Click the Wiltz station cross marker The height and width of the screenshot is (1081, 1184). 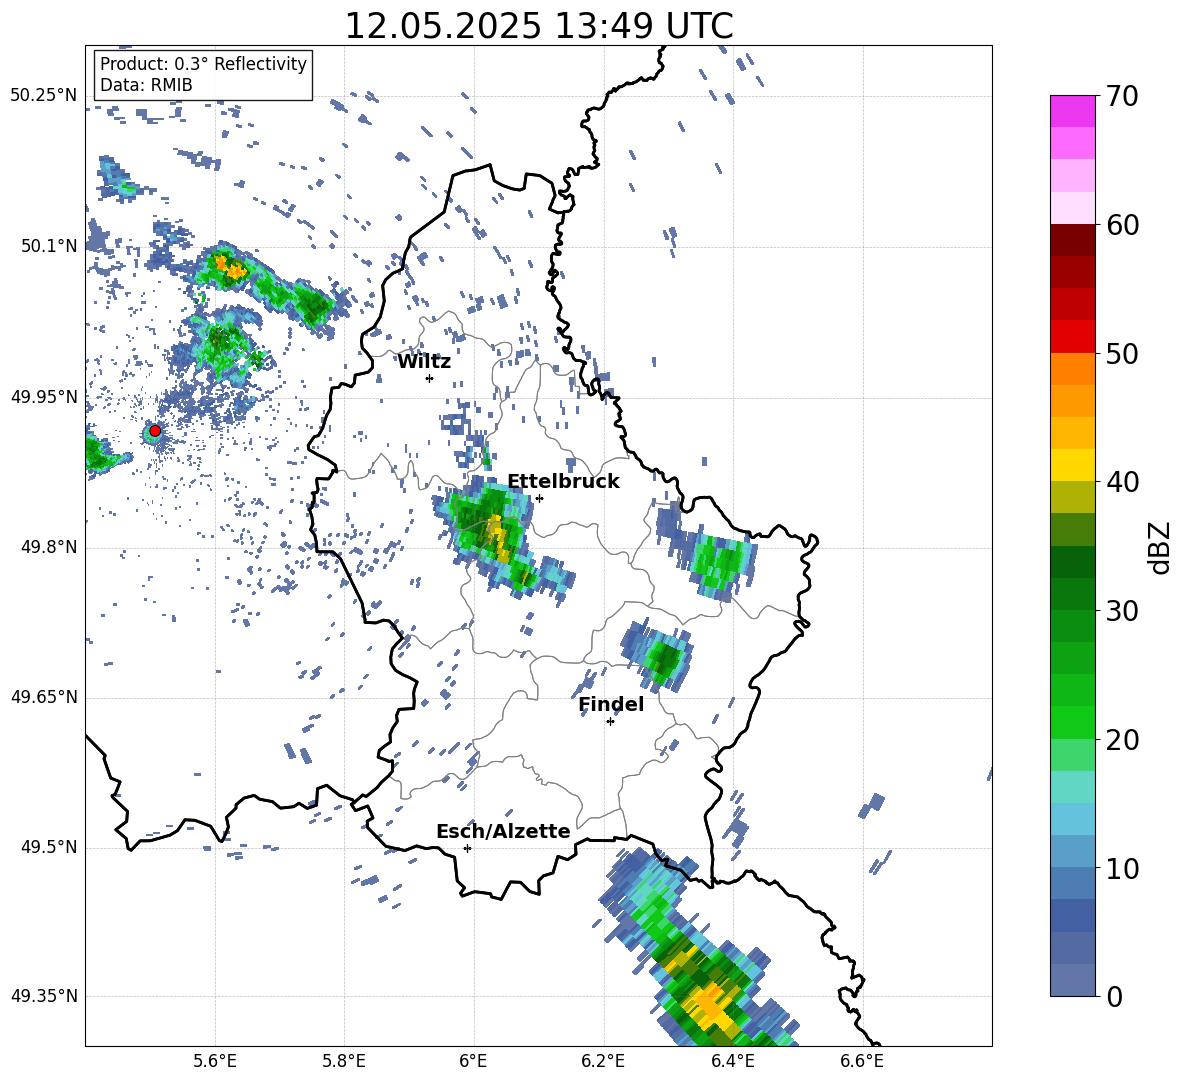tap(429, 378)
